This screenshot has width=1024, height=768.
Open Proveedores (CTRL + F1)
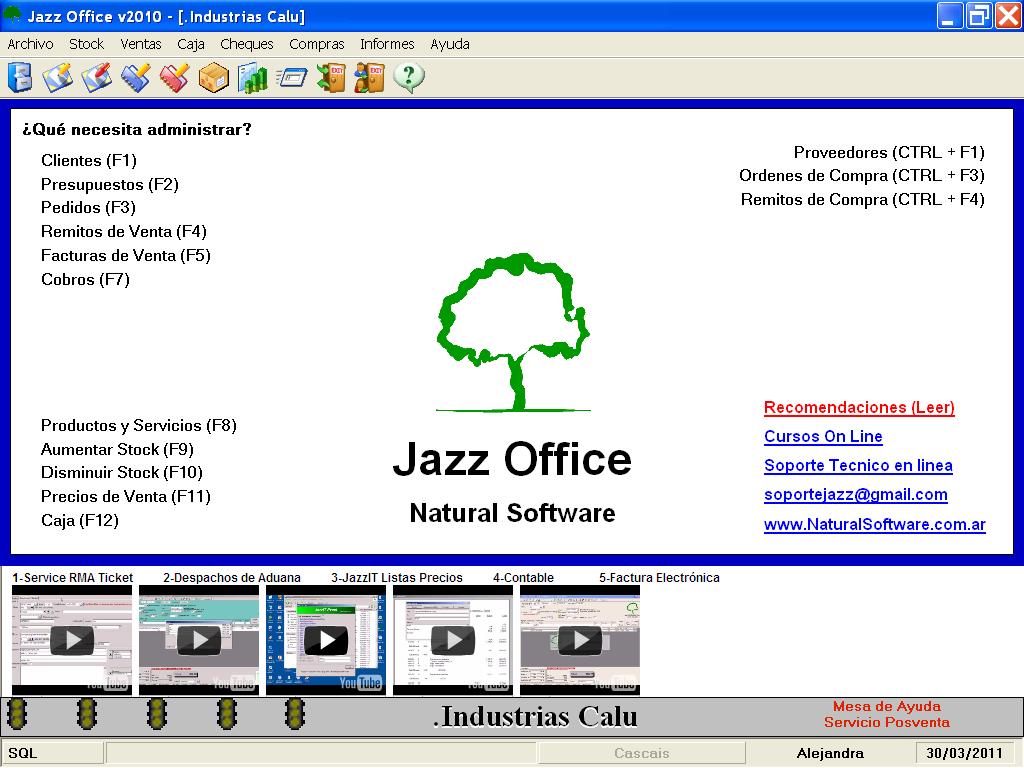click(889, 152)
